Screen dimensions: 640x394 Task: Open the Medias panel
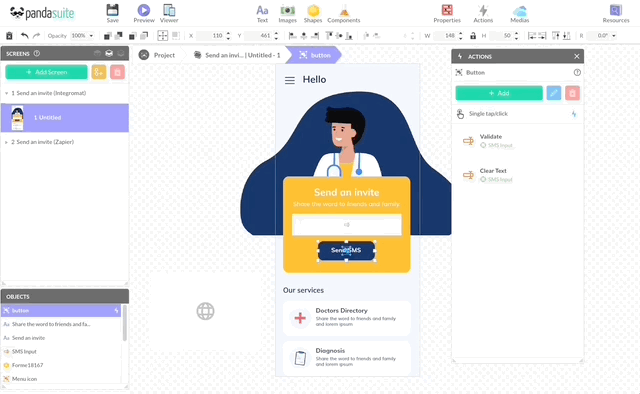pos(520,13)
